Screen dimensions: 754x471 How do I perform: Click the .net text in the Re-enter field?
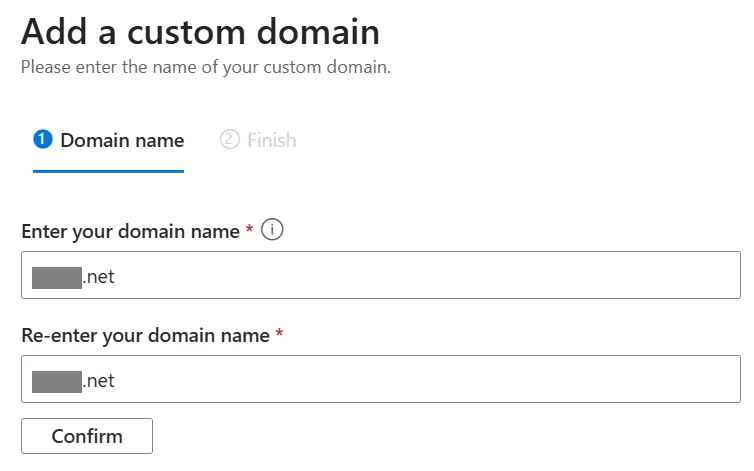point(99,381)
